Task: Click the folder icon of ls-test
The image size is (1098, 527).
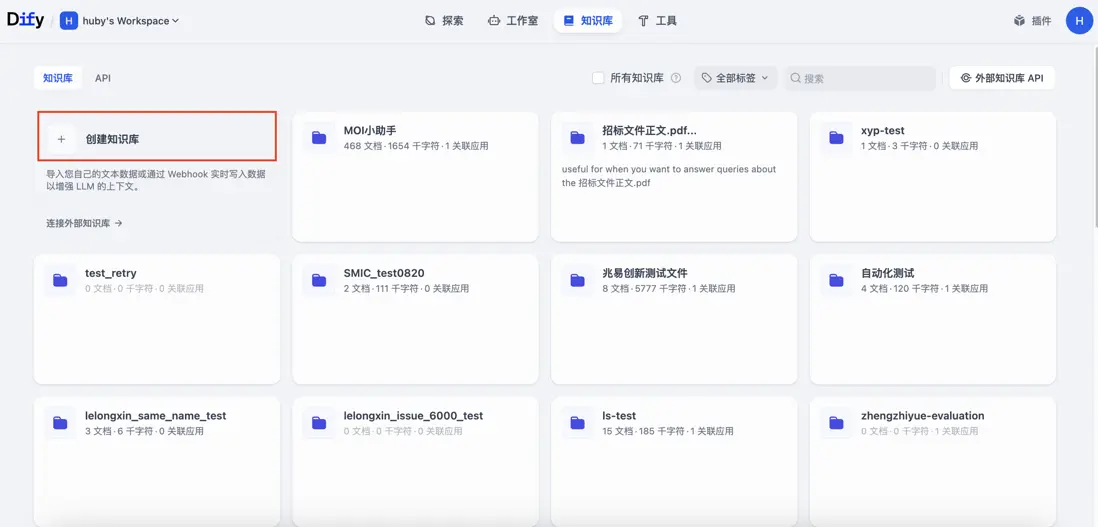Action: 578,423
